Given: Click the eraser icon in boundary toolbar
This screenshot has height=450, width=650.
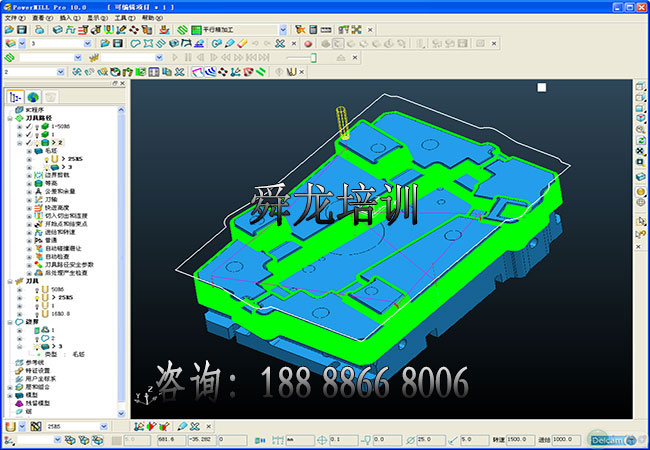Looking at the screenshot, I should 242,44.
